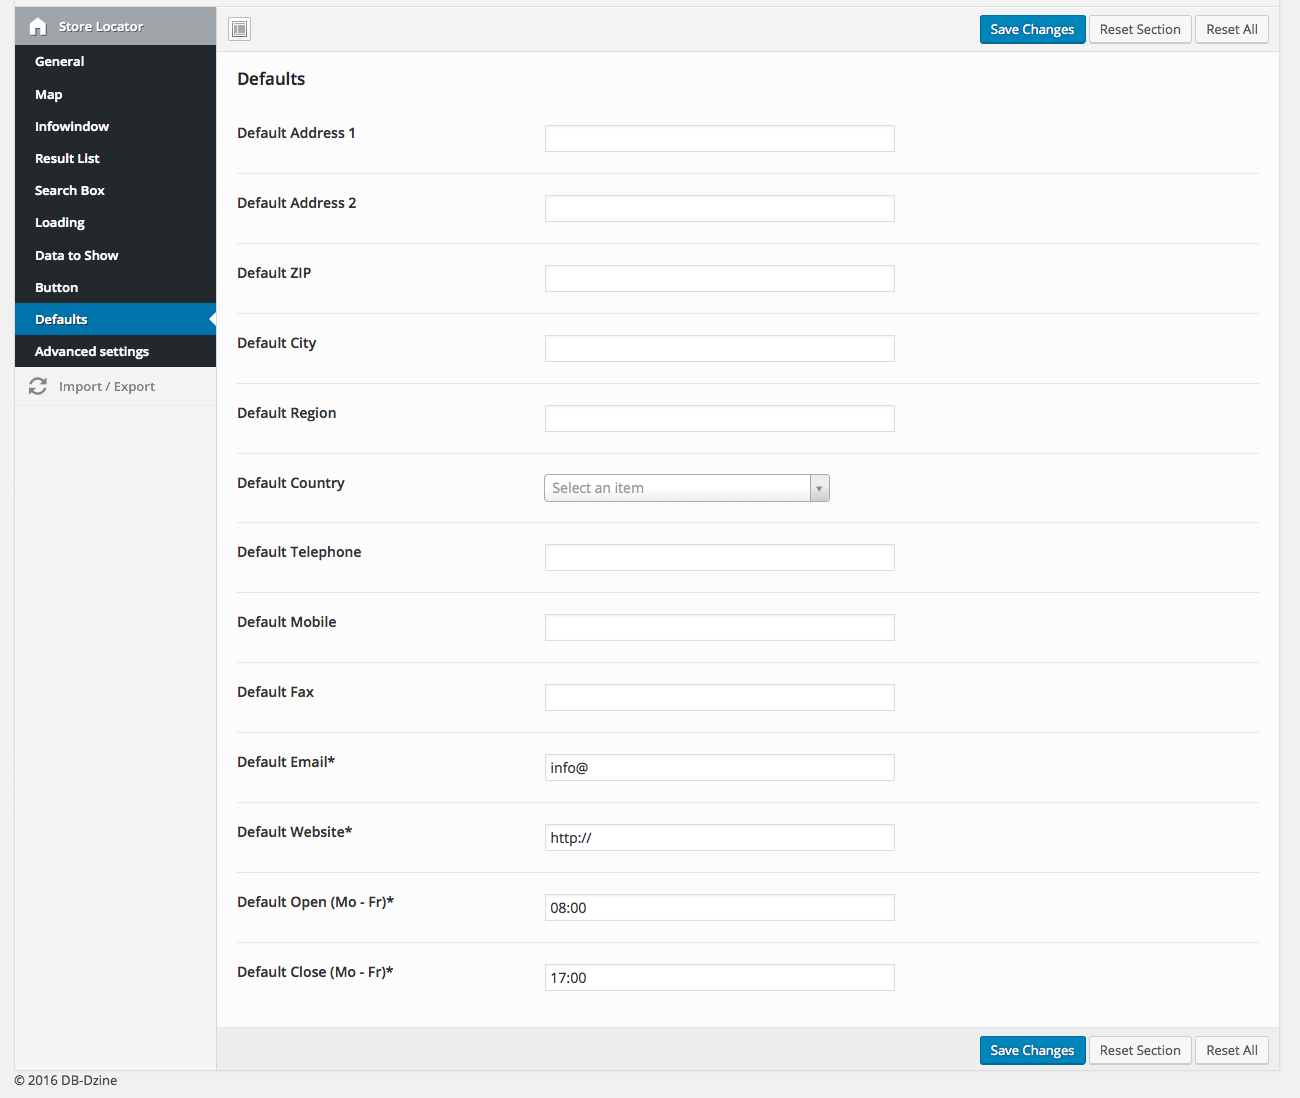Focus the Default Address 1 field

pos(719,138)
